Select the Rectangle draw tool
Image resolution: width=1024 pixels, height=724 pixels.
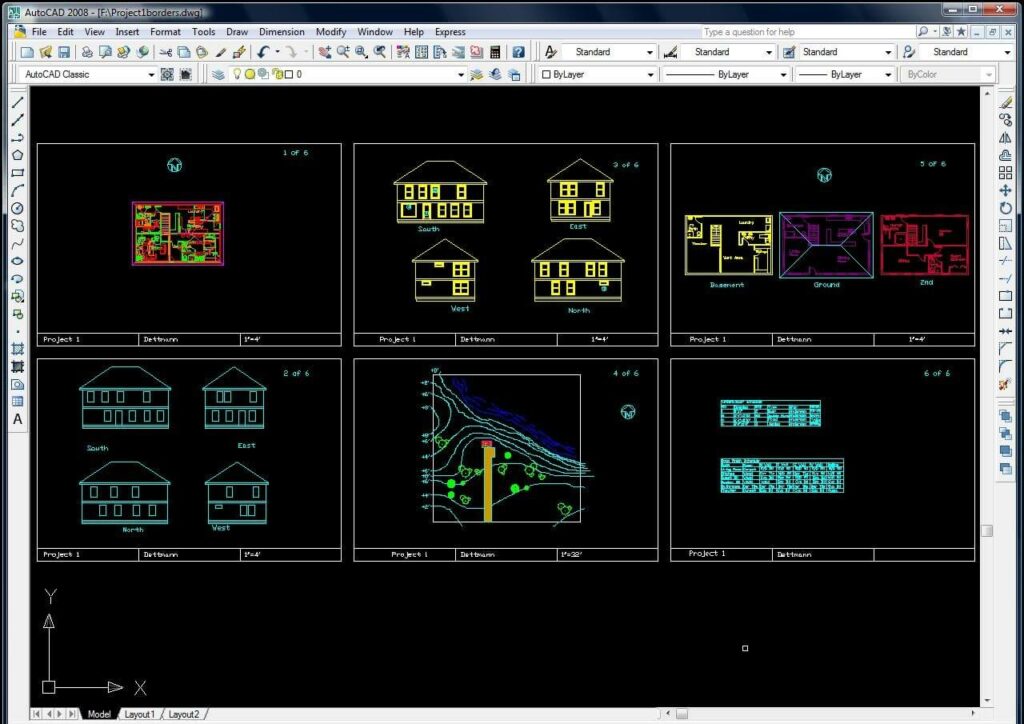click(x=18, y=173)
